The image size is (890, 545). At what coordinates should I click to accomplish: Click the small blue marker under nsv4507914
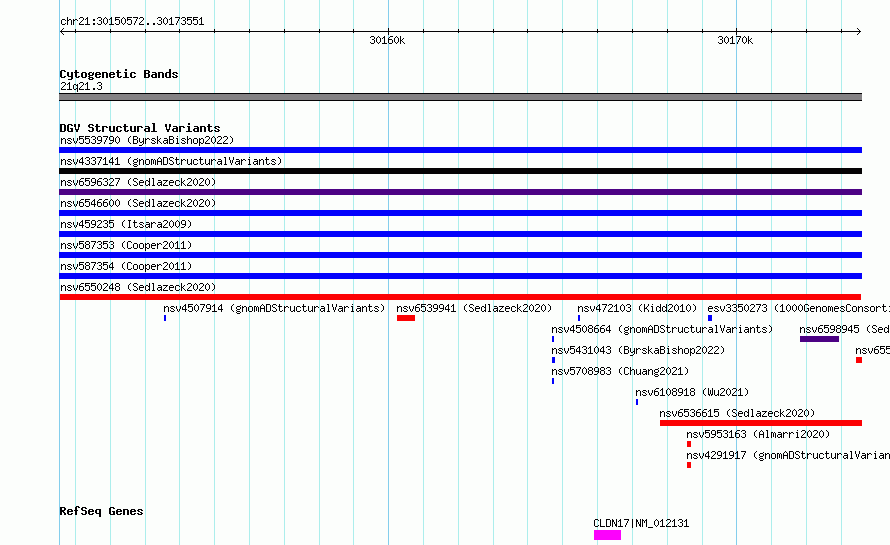(x=165, y=318)
